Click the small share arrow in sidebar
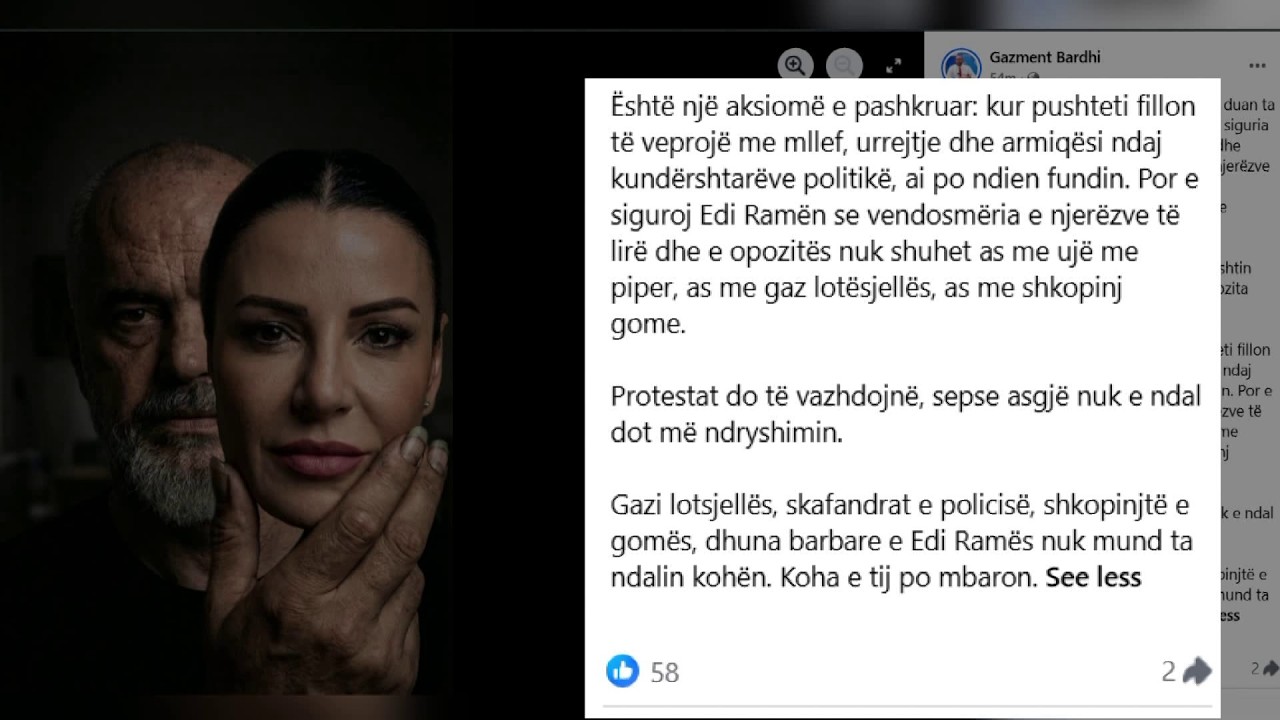This screenshot has height=720, width=1280. [1271, 669]
